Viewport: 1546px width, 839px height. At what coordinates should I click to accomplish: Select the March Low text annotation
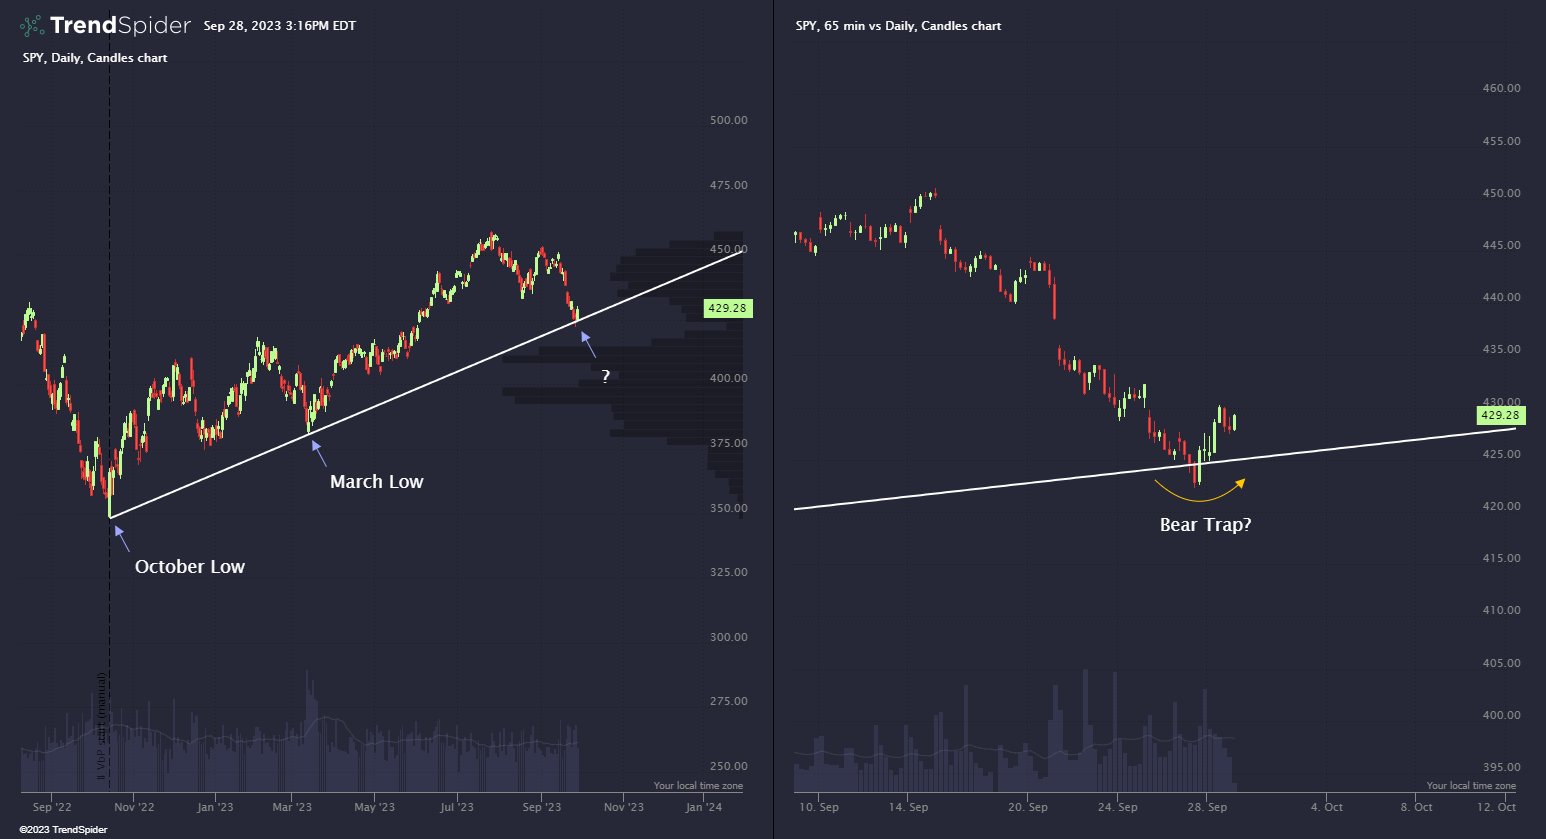pos(376,482)
